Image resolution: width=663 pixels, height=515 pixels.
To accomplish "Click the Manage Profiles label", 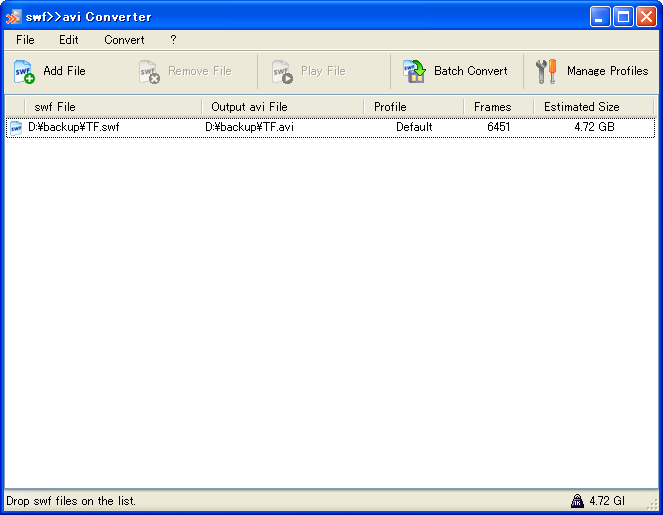I will point(608,71).
